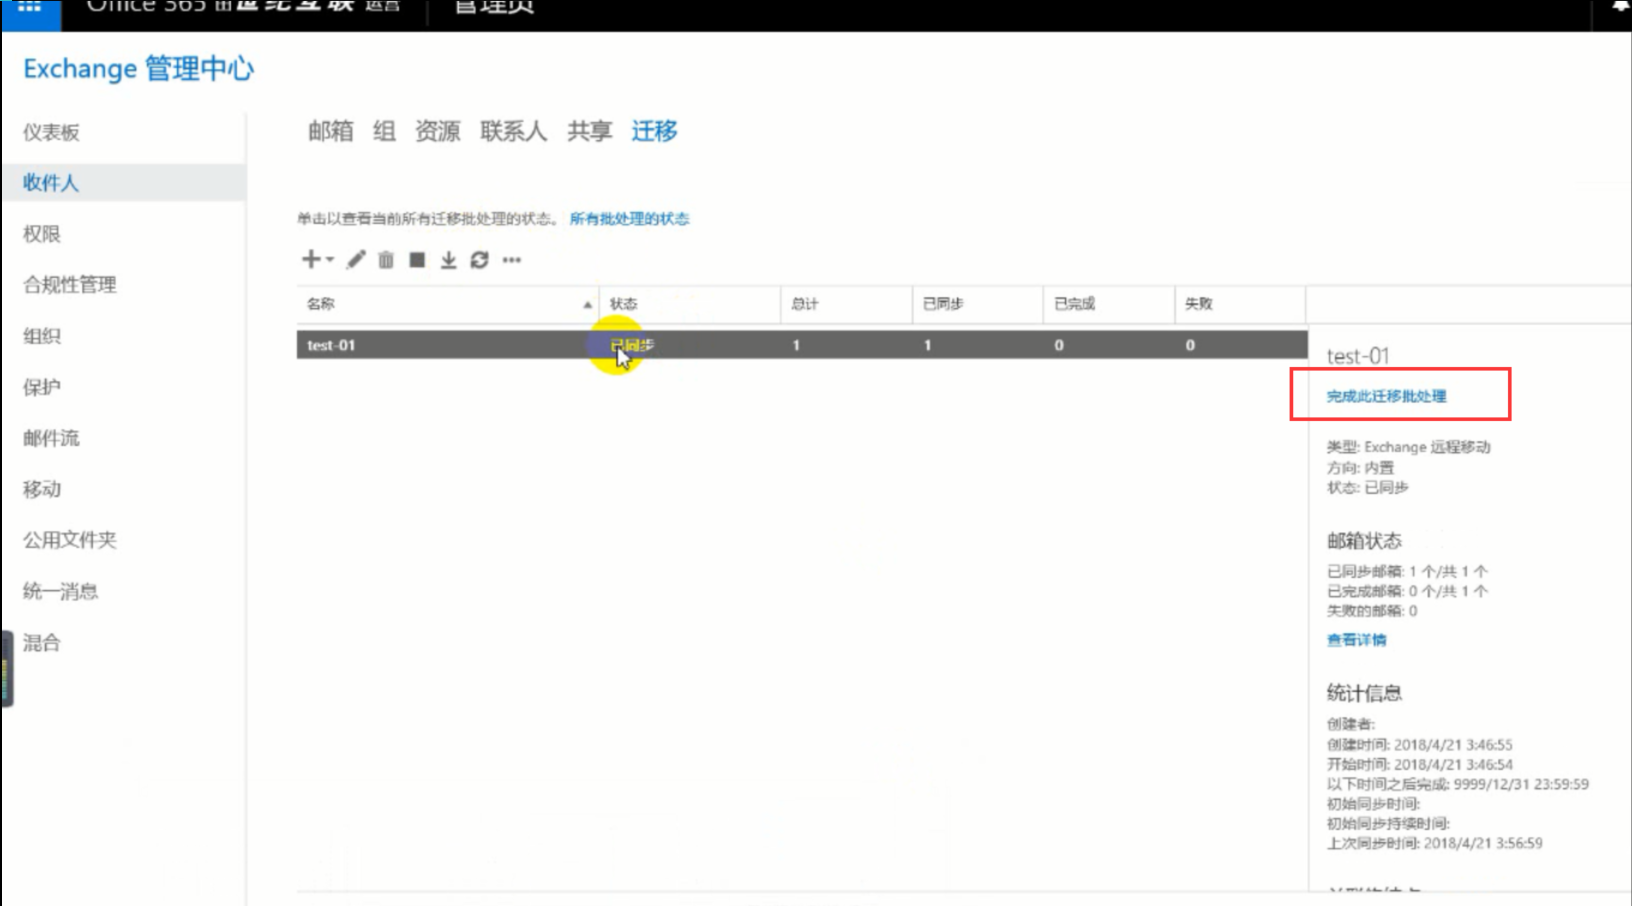The image size is (1632, 906).
Task: Click the 已同步 status cell in test-01 row
Action: pyautogui.click(x=632, y=345)
